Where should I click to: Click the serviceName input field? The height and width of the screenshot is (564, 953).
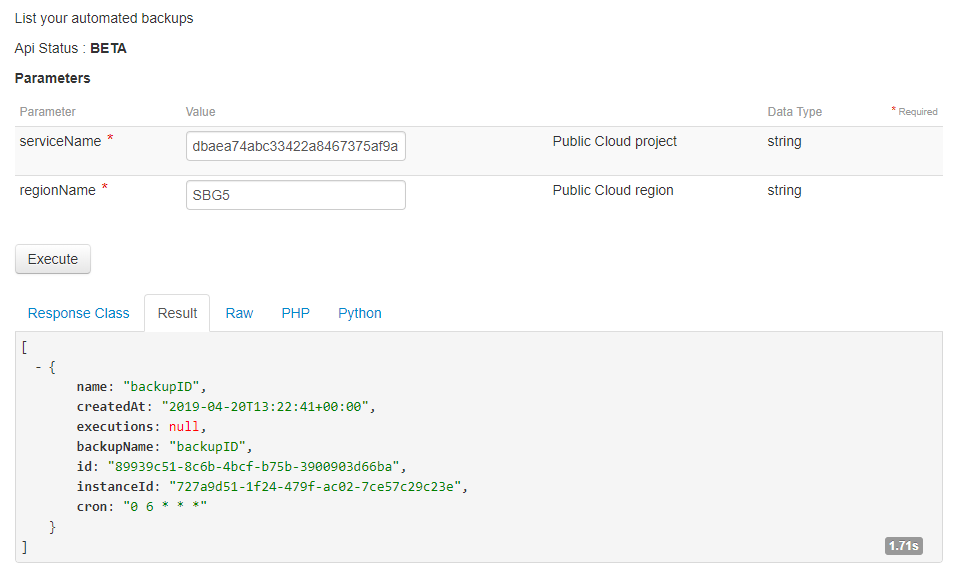tap(295, 146)
